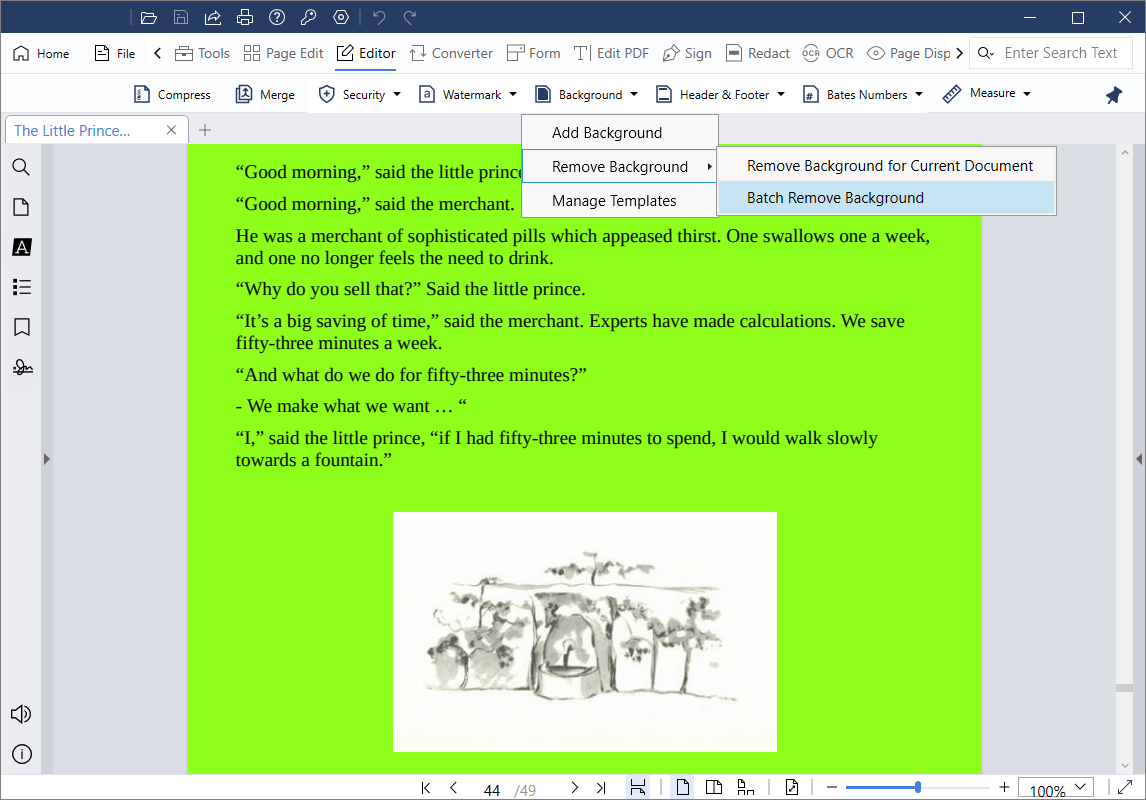
Task: Zoom in with plus button
Action: tap(1004, 787)
